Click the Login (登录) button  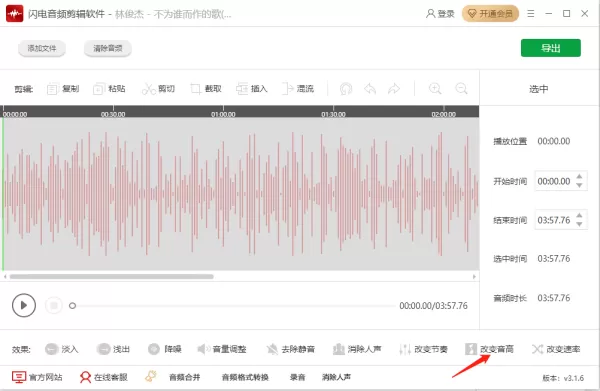[440, 14]
